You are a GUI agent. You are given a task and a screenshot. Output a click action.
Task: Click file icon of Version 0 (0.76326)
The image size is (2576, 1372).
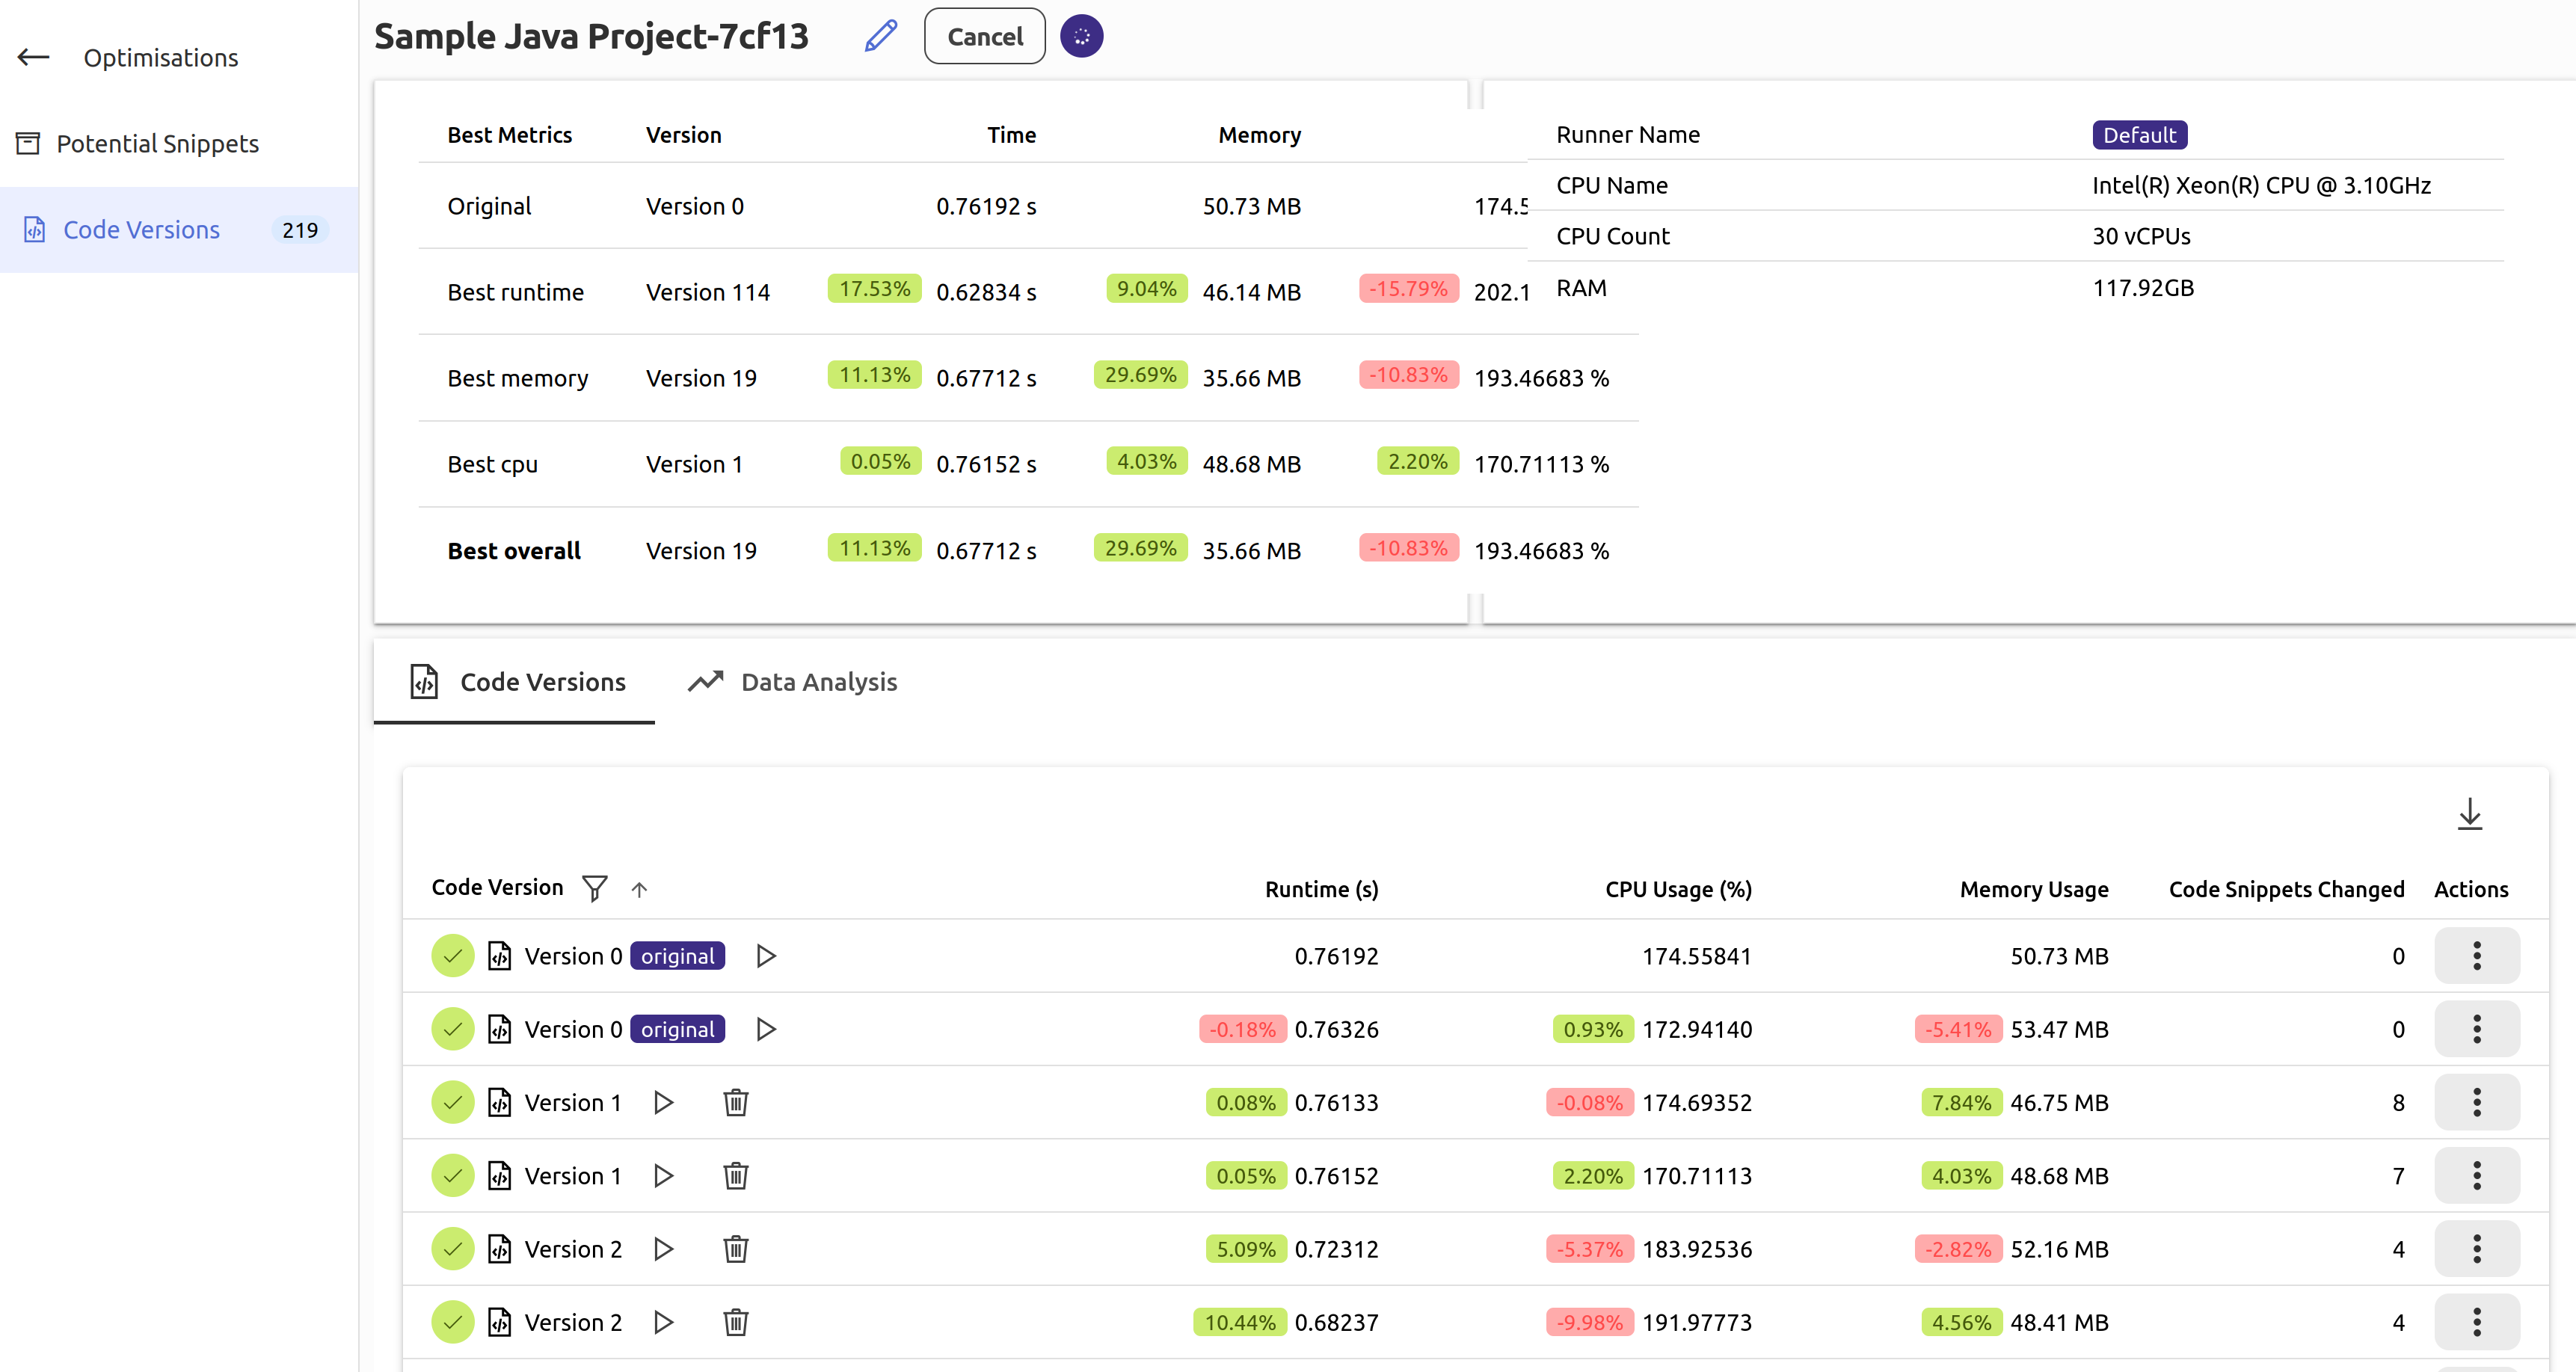[499, 1029]
